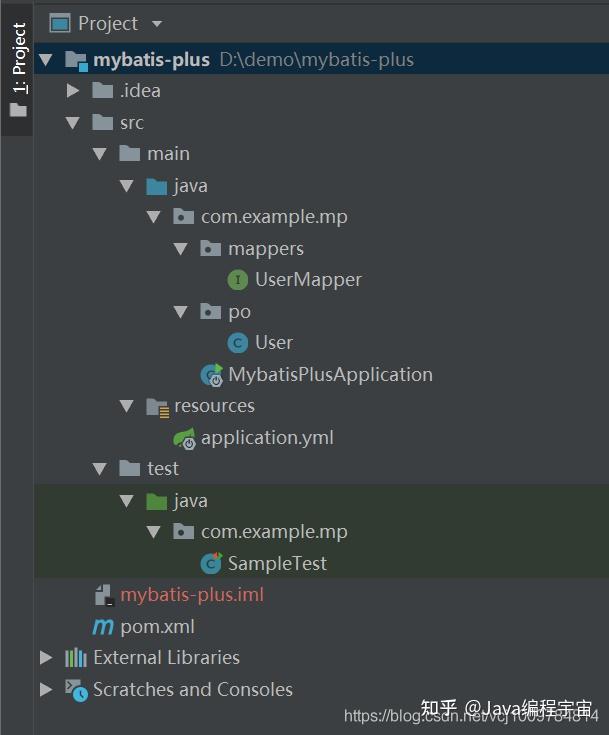The width and height of the screenshot is (609, 735).
Task: Collapse the src folder
Action: [x=73, y=123]
